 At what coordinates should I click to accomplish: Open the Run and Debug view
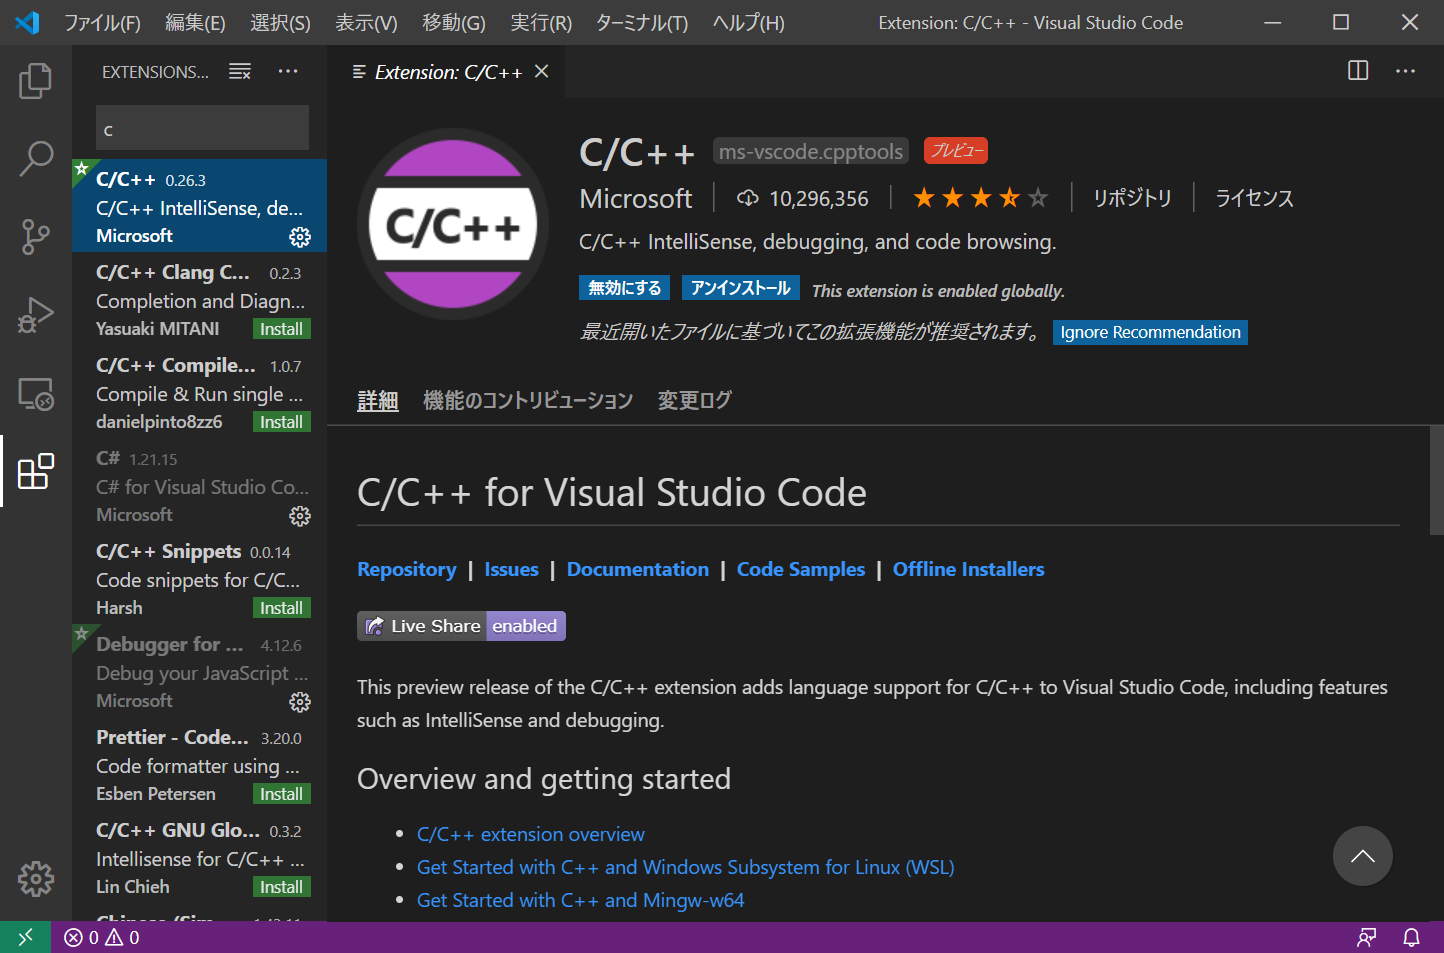click(36, 315)
